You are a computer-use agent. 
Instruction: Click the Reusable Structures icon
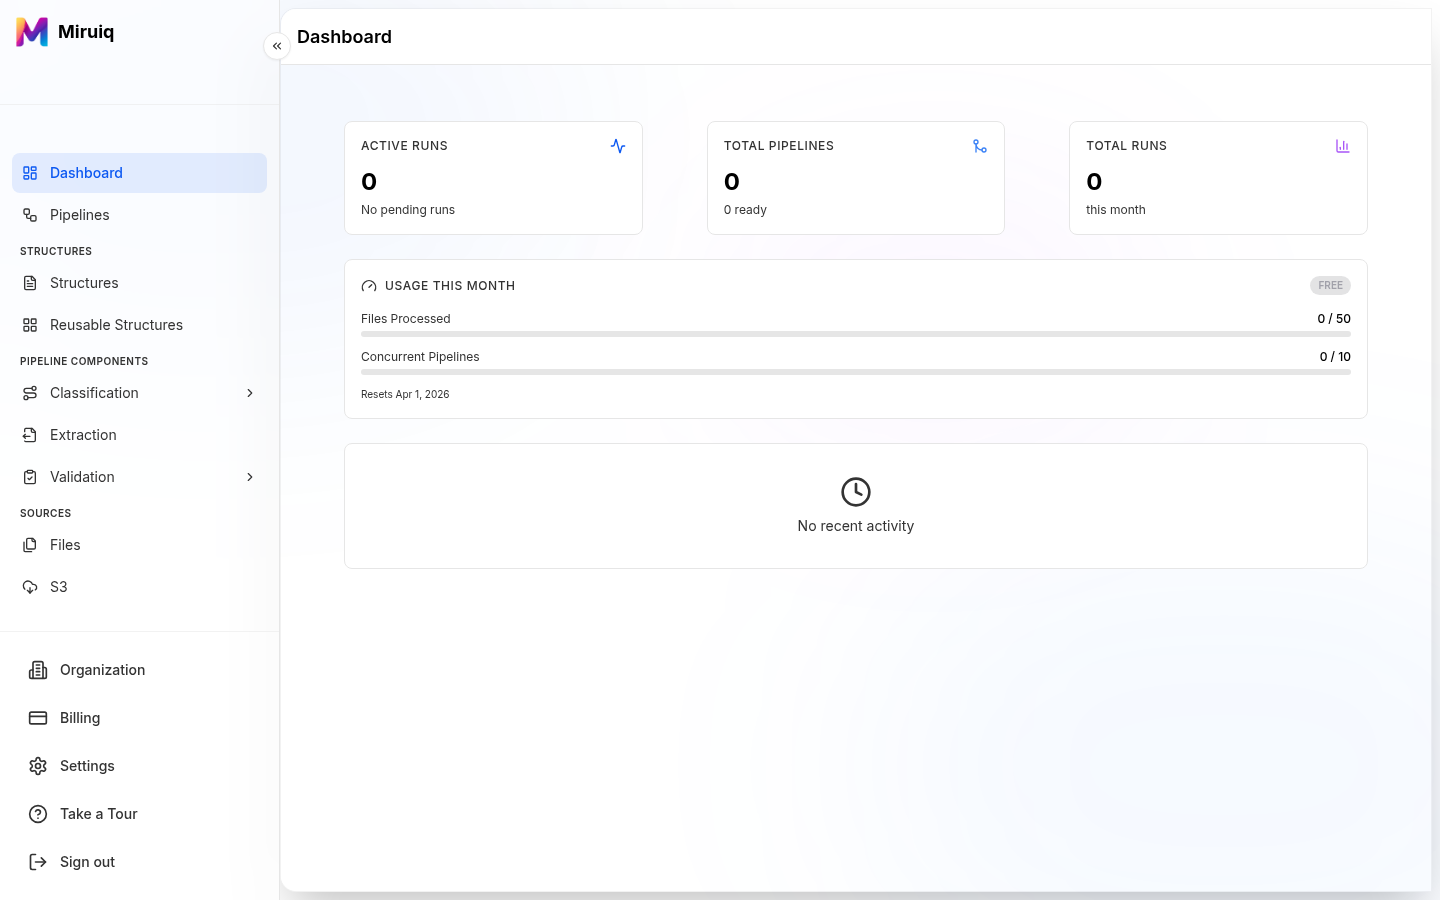tap(30, 325)
